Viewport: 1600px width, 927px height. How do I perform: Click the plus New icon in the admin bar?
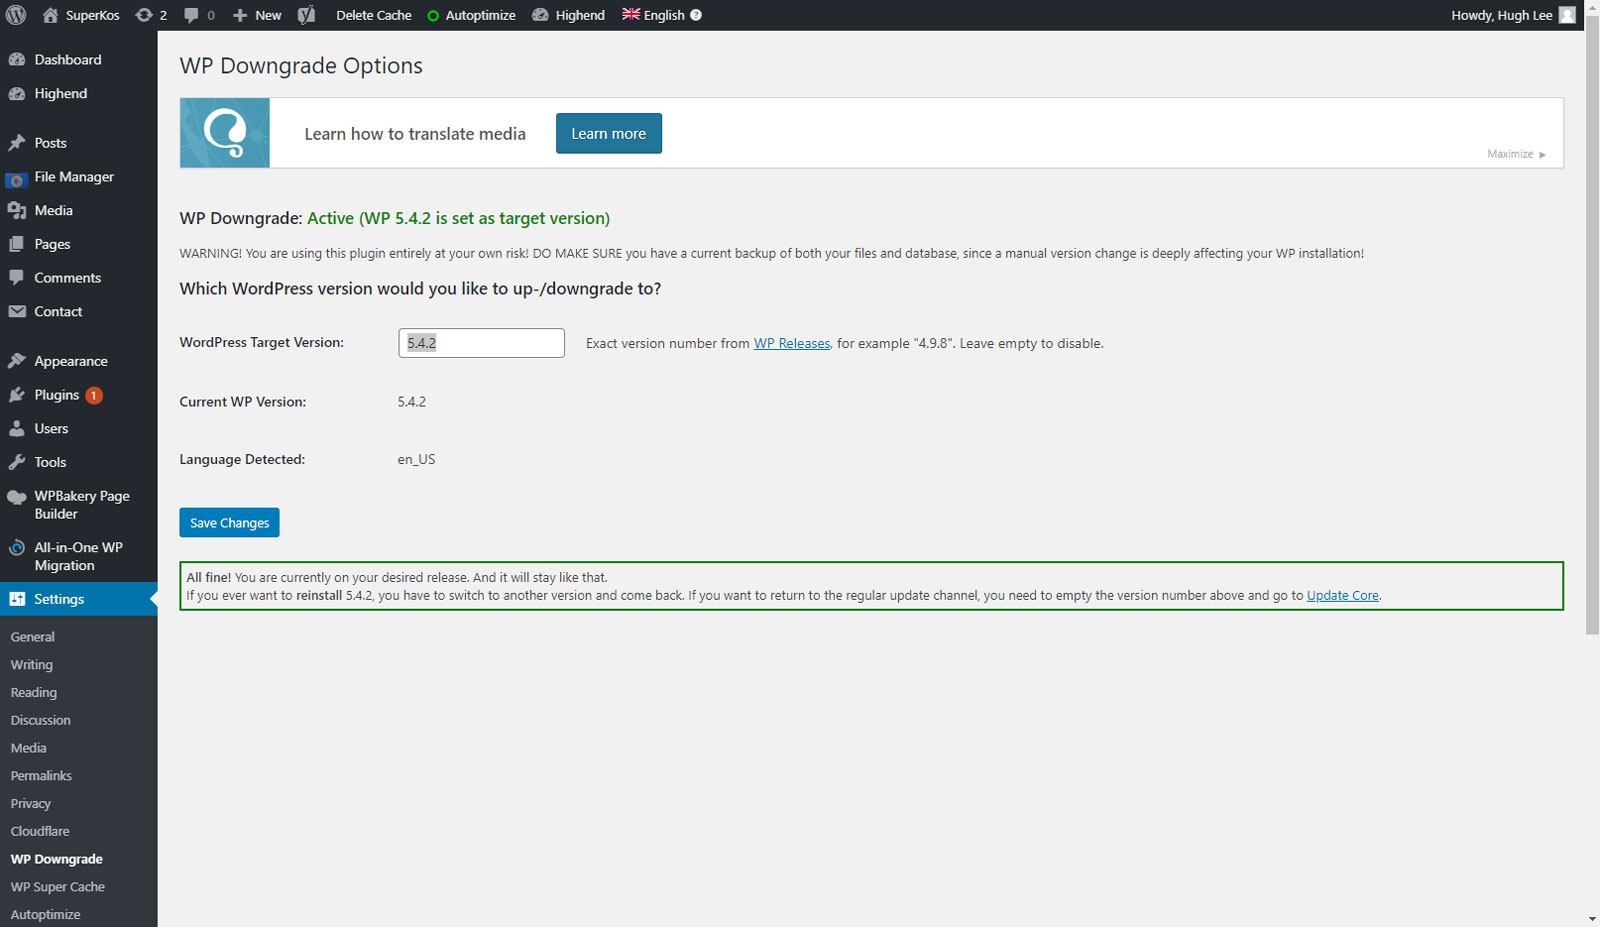coord(240,15)
